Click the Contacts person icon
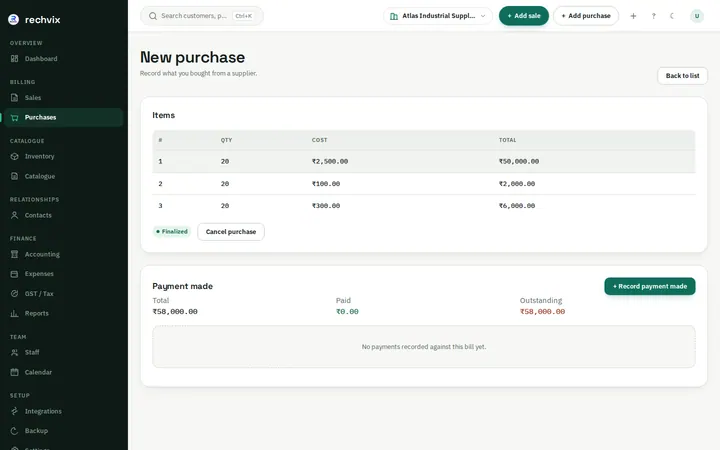This screenshot has width=720, height=450. (15, 215)
